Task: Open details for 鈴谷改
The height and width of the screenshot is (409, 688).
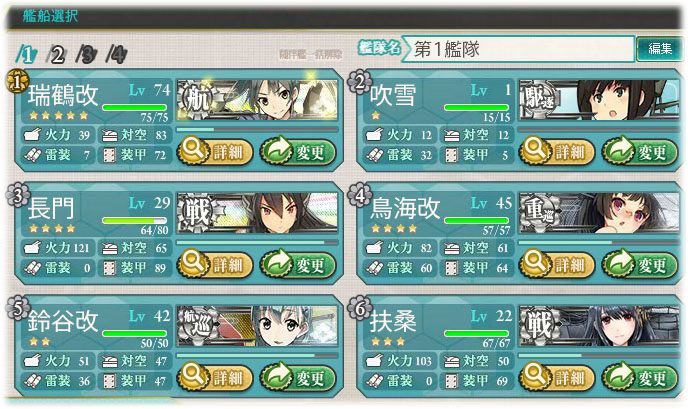Action: [x=215, y=377]
